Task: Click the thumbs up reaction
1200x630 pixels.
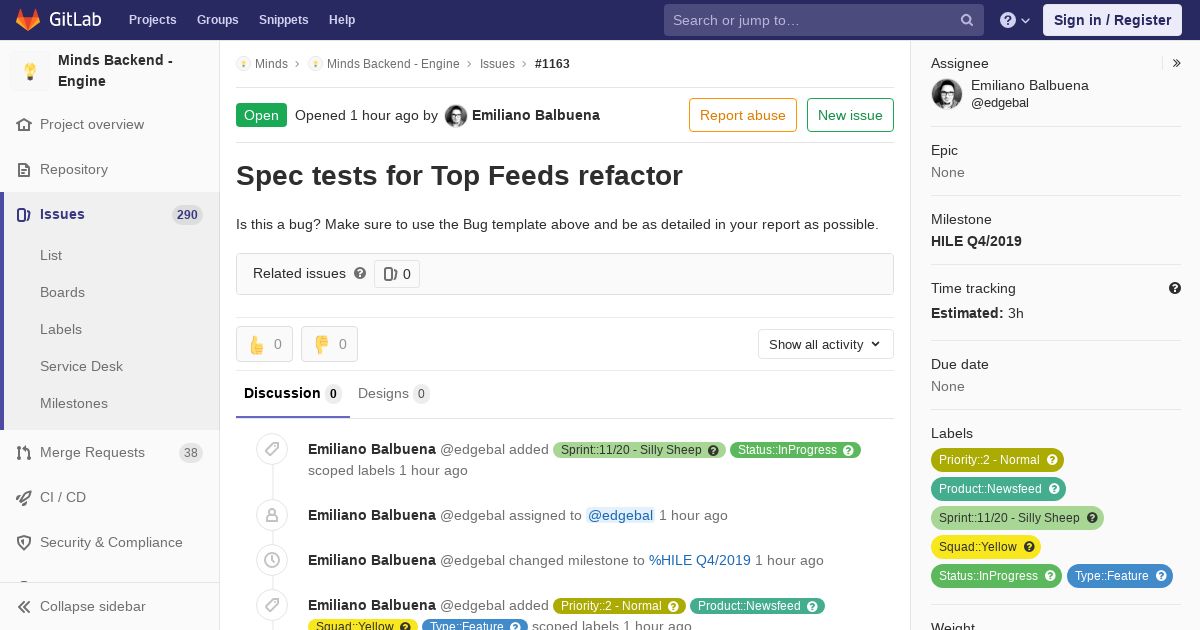Action: (x=264, y=344)
